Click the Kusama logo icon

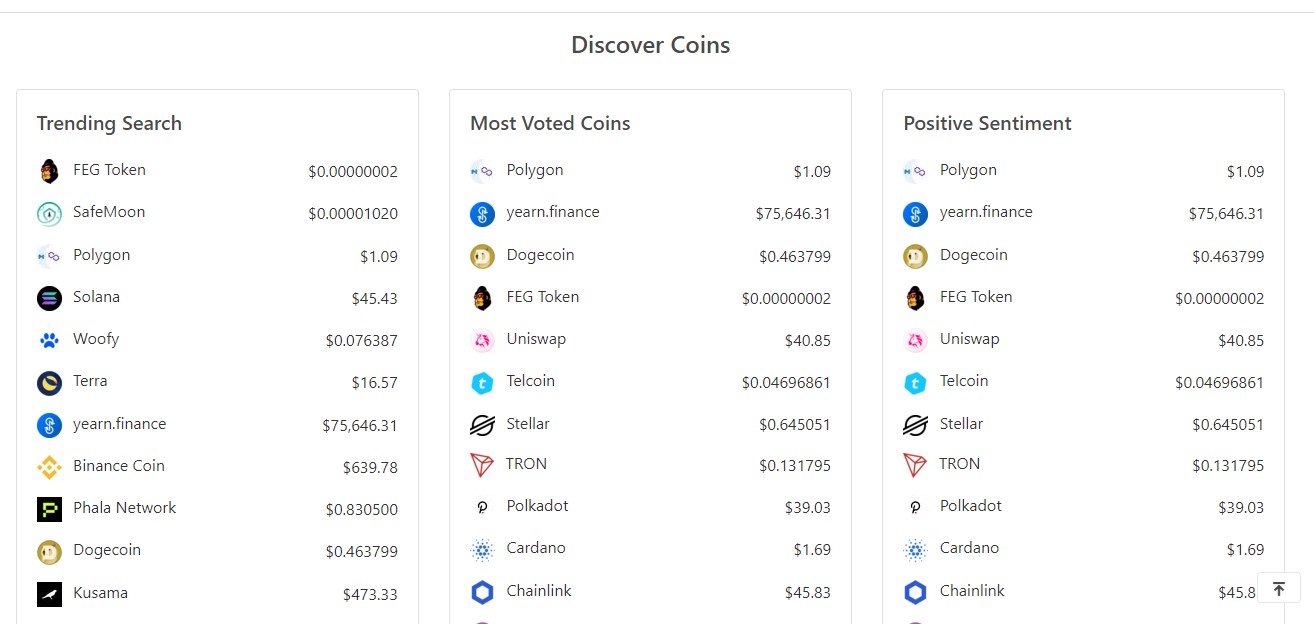point(49,594)
